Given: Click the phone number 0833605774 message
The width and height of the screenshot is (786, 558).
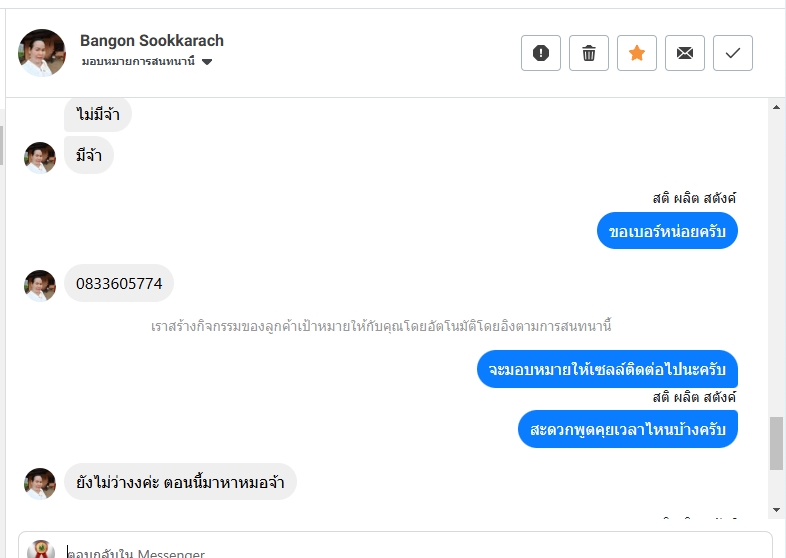Looking at the screenshot, I should point(119,283).
